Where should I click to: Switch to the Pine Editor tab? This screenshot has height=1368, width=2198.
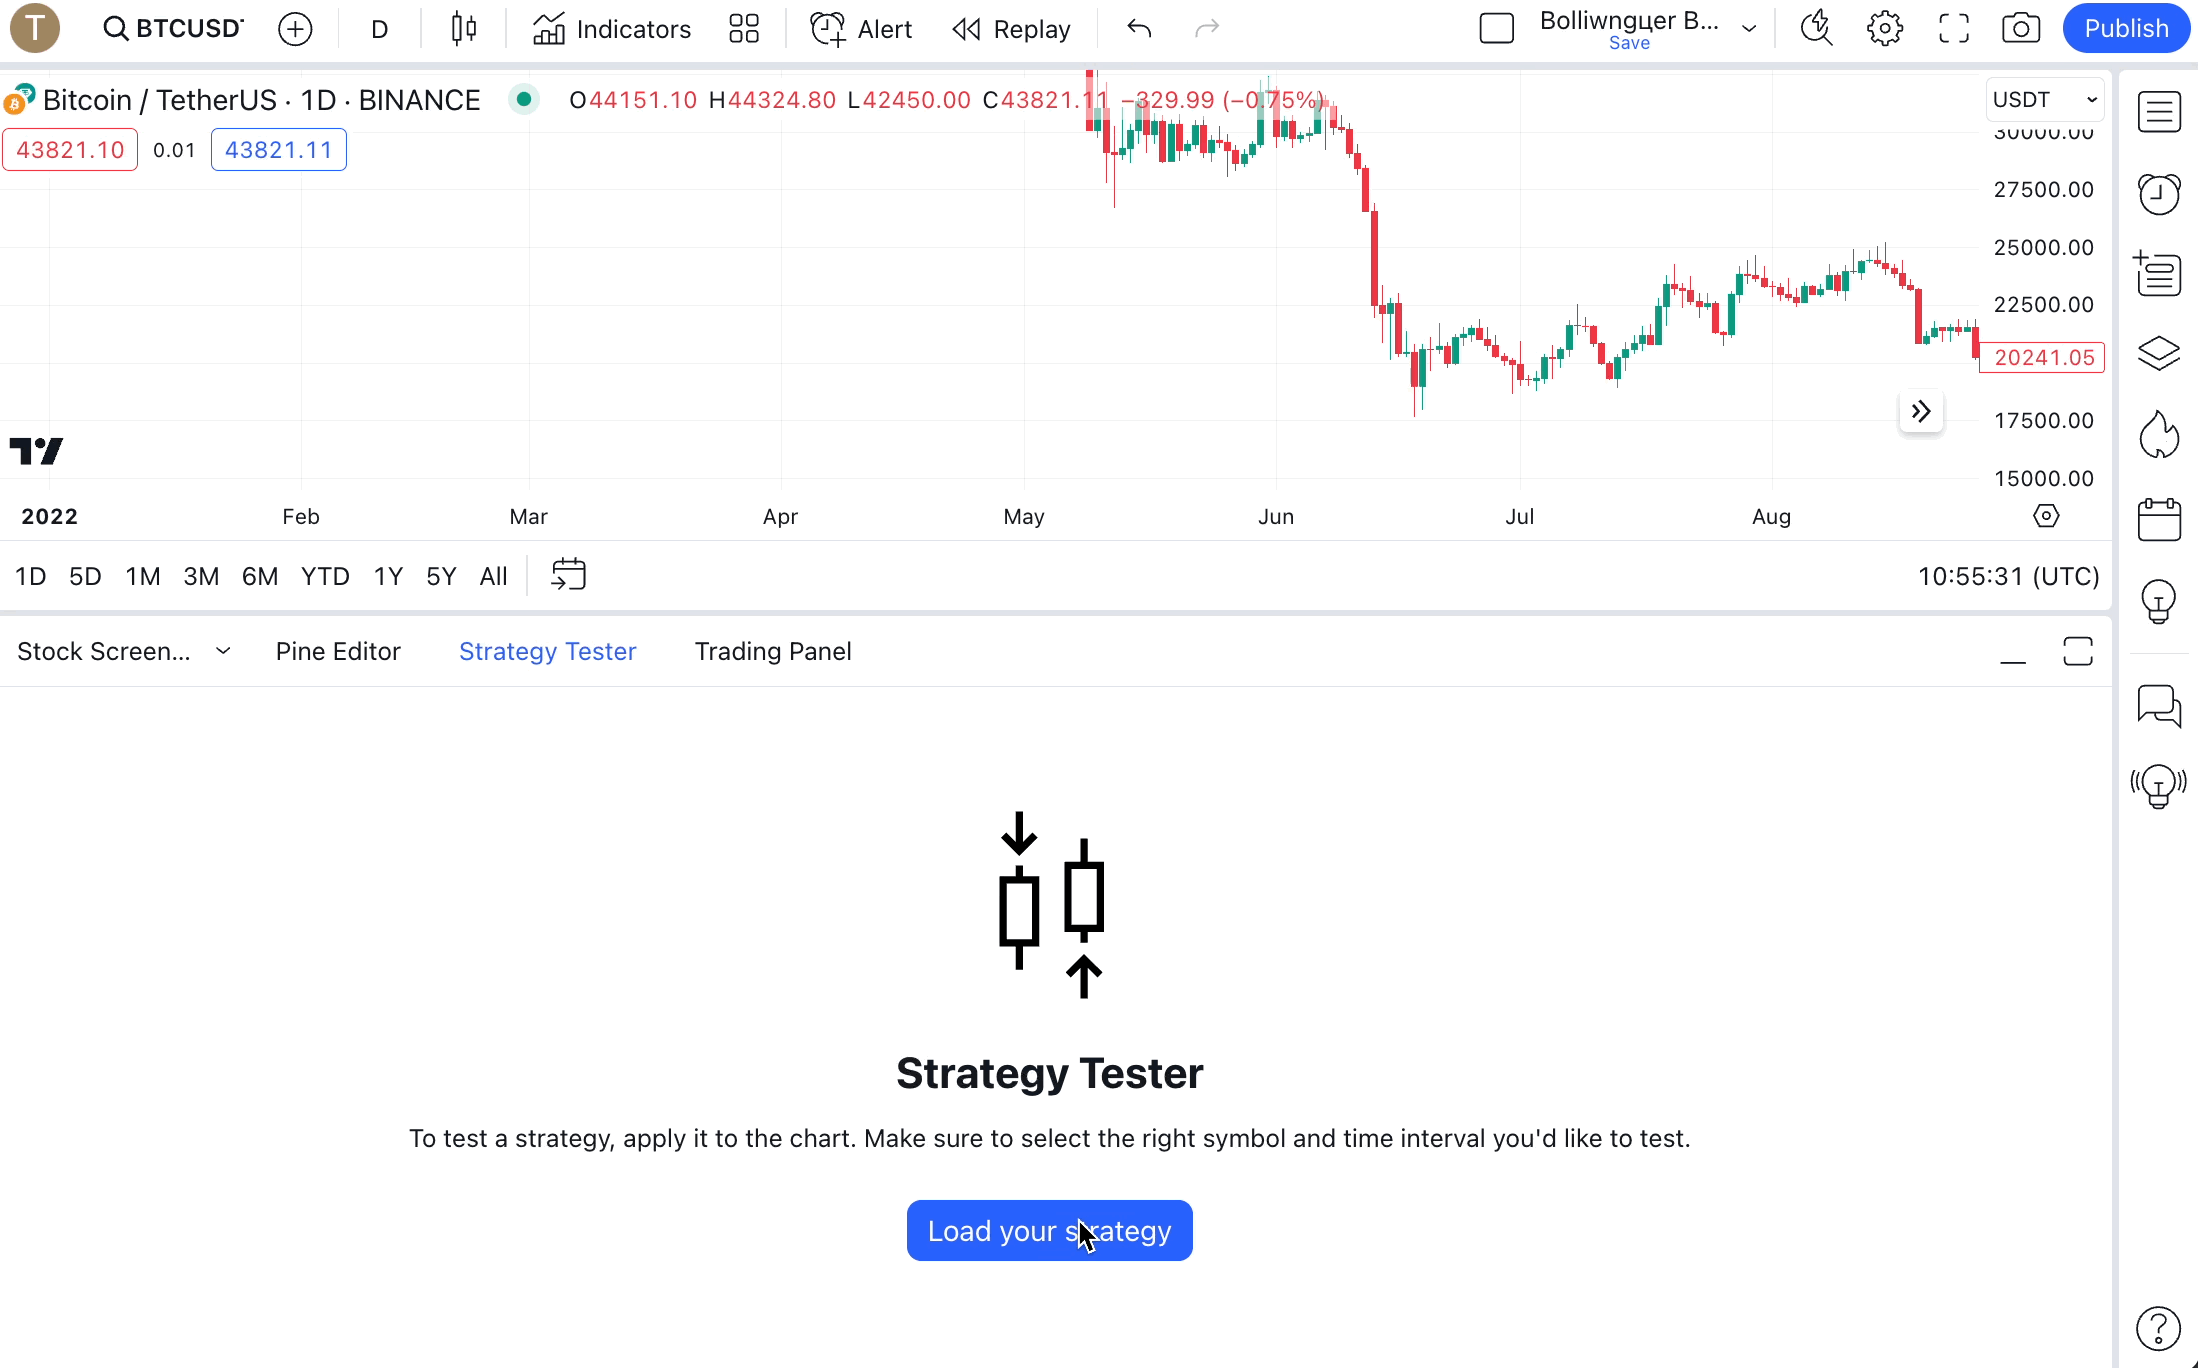(x=338, y=651)
